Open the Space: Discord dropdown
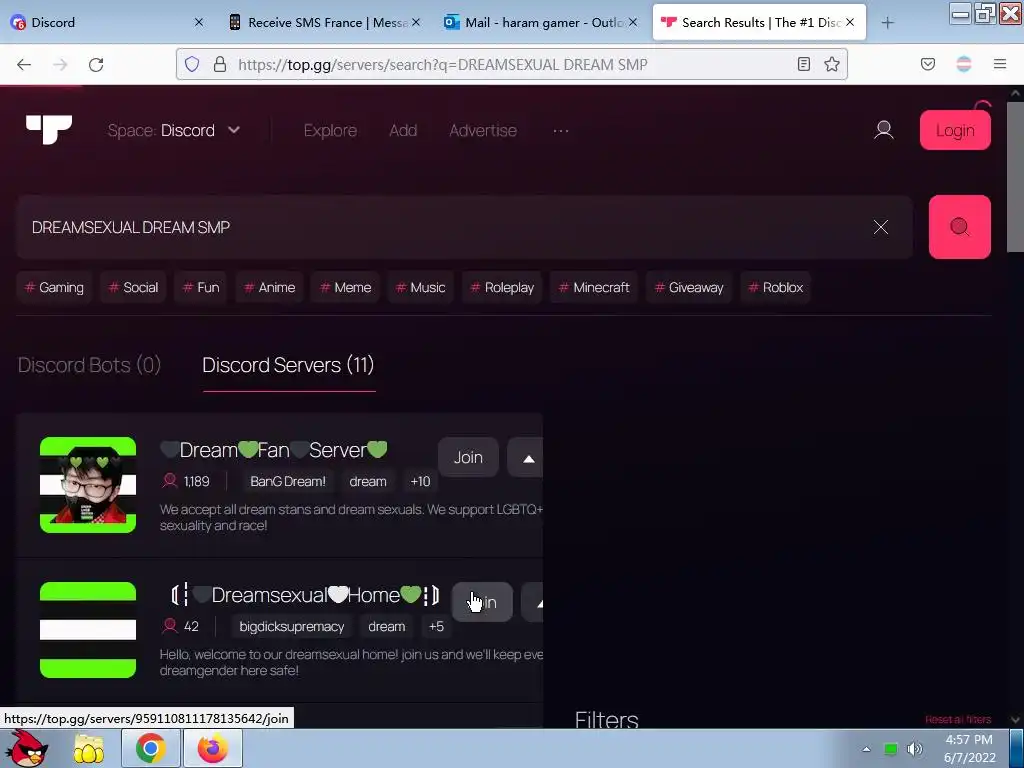This screenshot has width=1024, height=768. click(174, 131)
